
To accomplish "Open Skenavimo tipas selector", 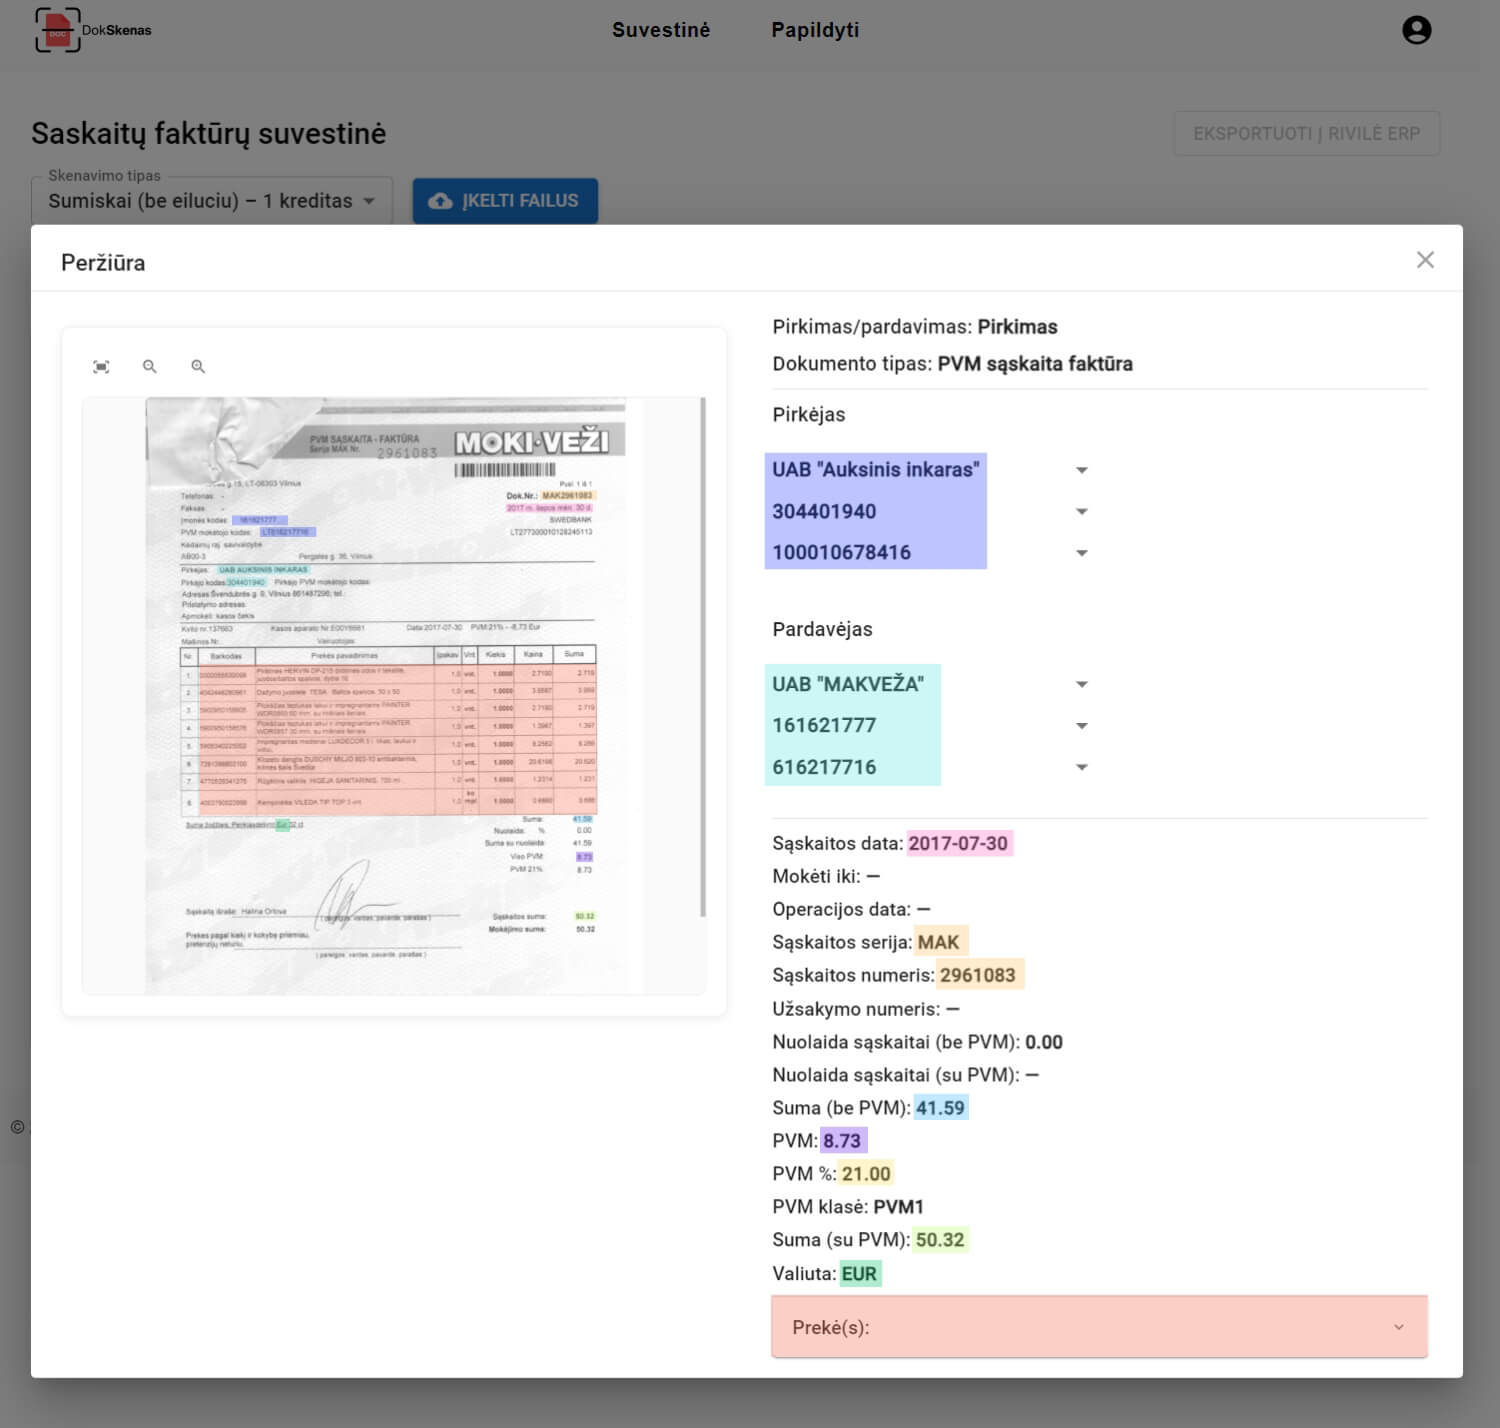I will 211,201.
